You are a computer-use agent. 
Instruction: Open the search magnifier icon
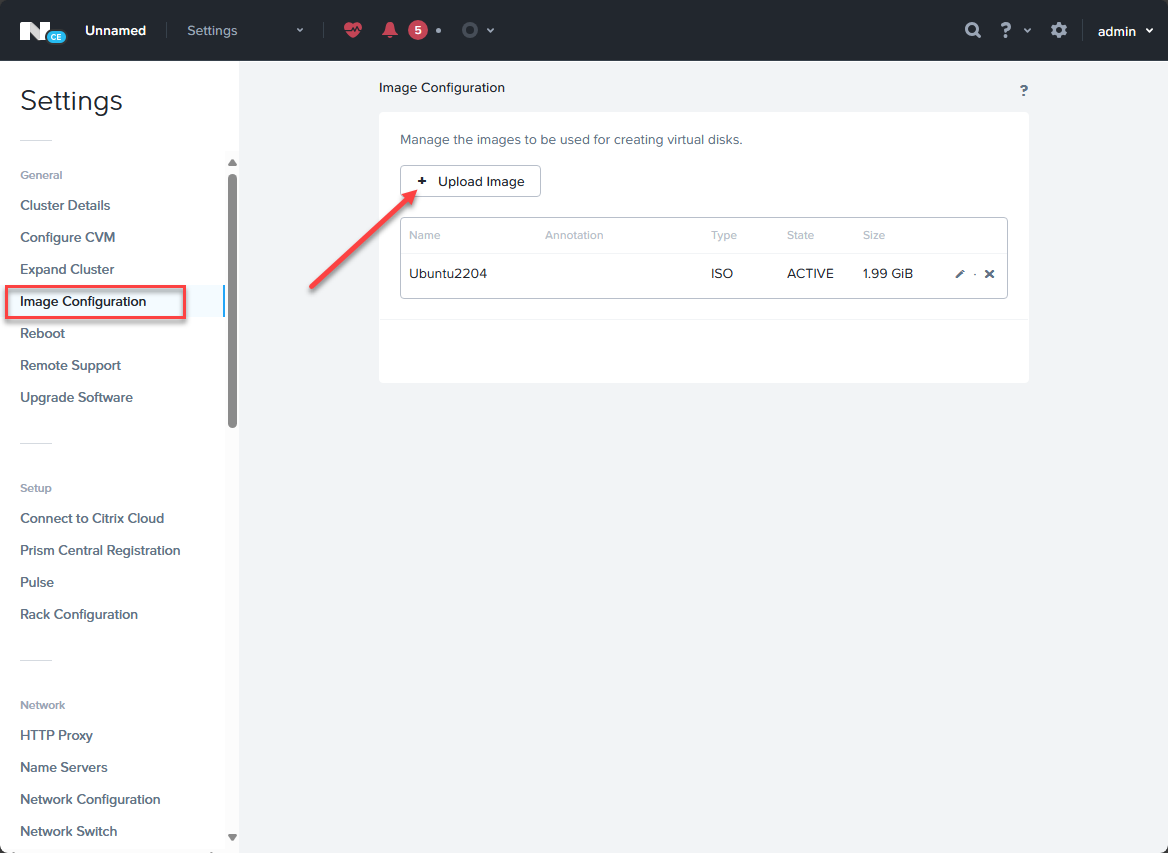pos(972,31)
